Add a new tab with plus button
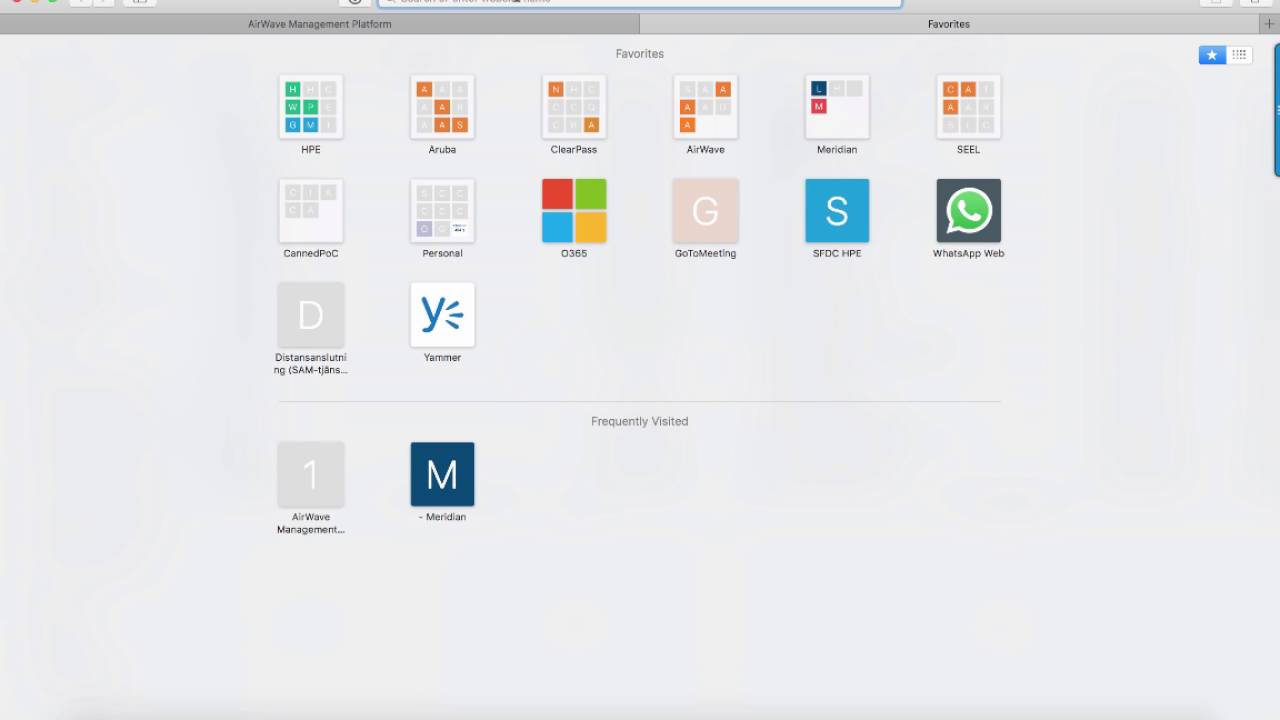 coord(1269,24)
